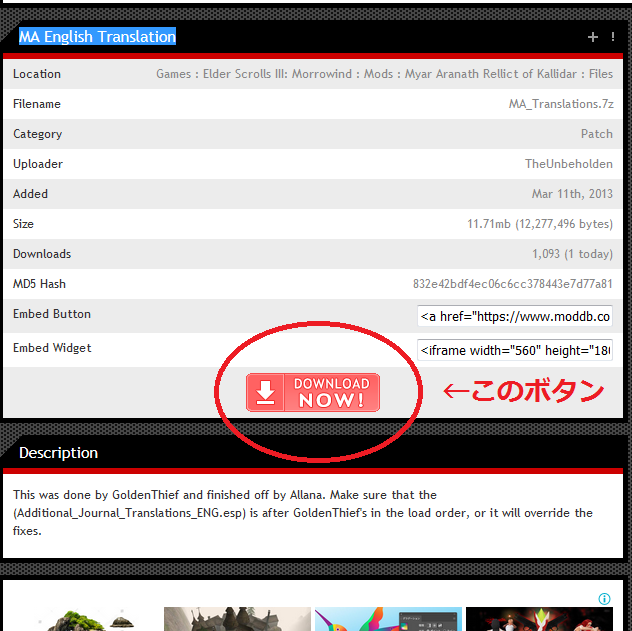Click the description text about GoldenThief

(x=303, y=513)
